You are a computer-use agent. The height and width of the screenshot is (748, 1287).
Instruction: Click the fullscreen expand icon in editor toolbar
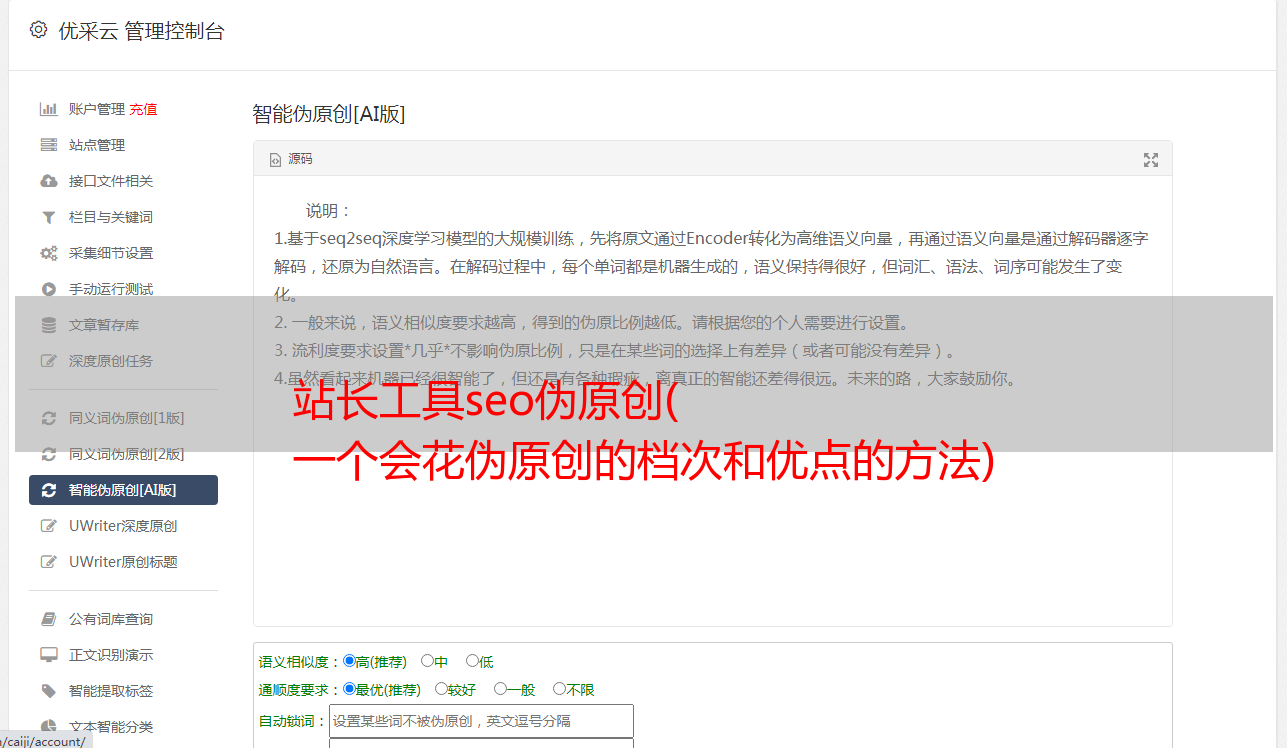click(x=1150, y=160)
